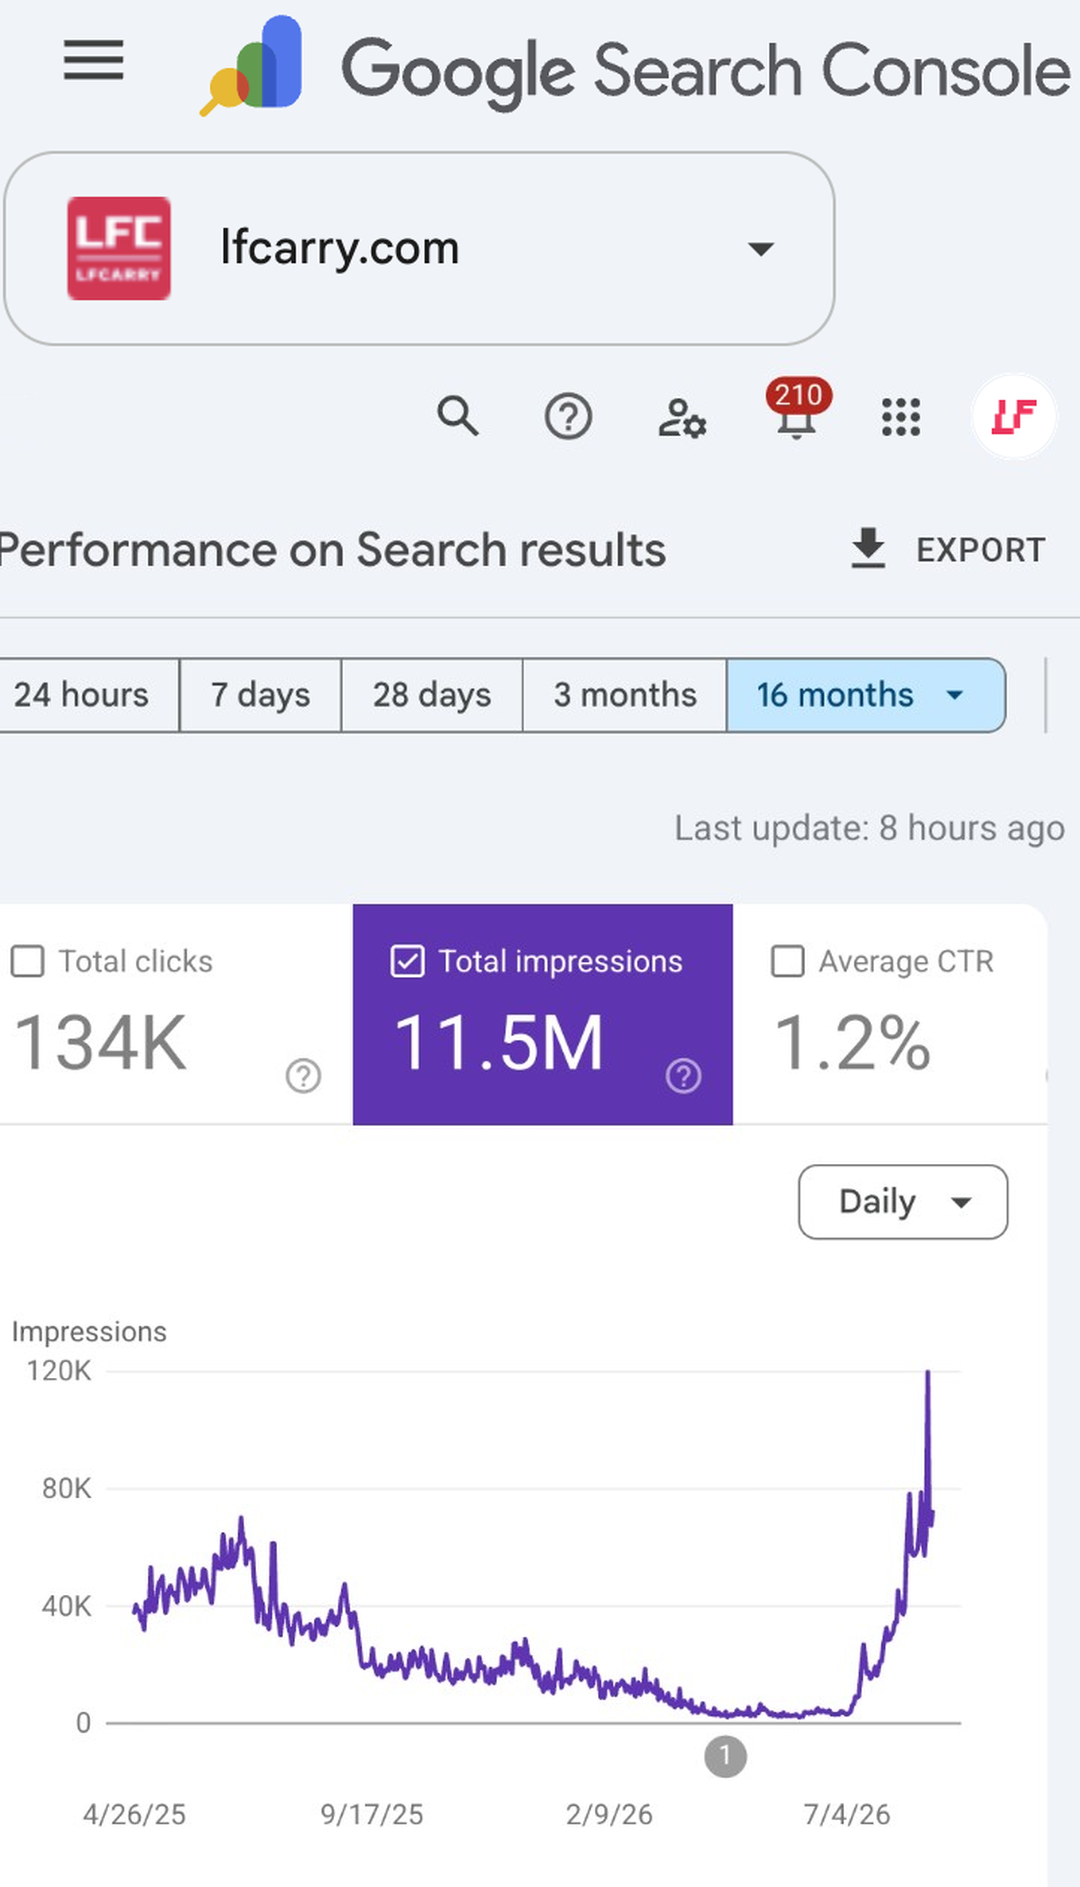Click the EXPORT button
This screenshot has width=1080, height=1887.
(947, 549)
